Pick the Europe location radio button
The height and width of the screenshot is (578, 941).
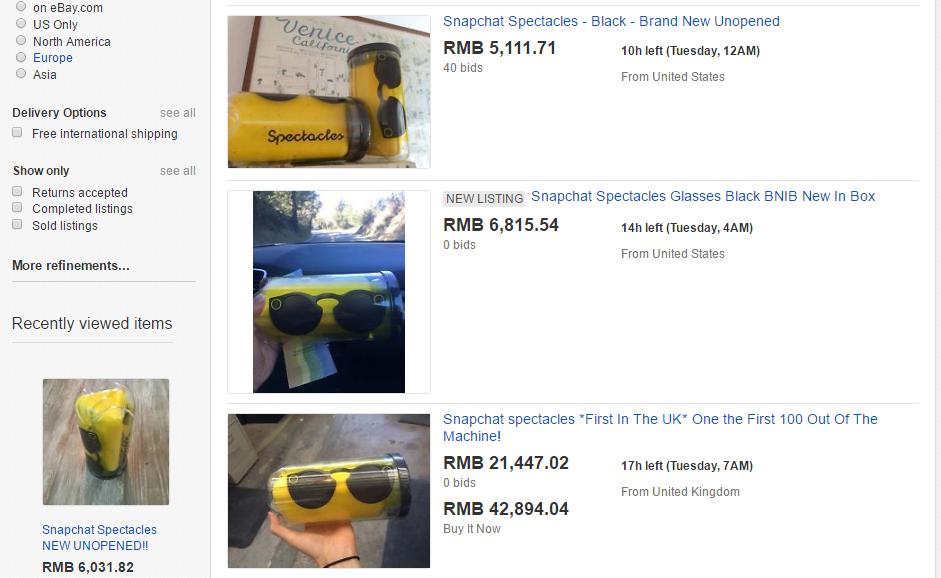[x=21, y=57]
